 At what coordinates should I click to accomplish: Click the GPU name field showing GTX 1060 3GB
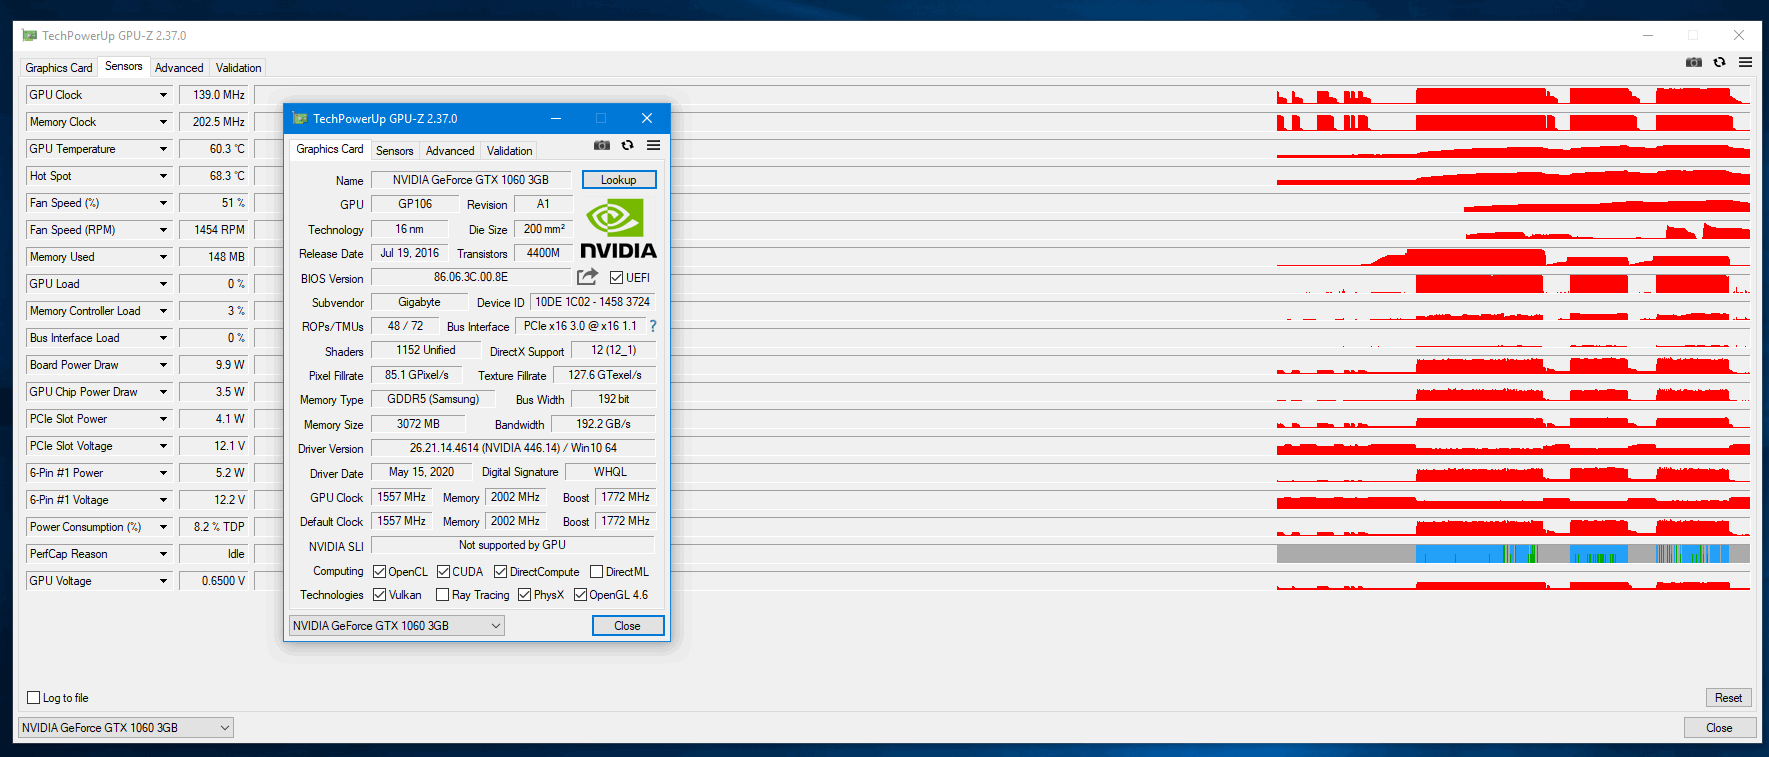click(471, 180)
